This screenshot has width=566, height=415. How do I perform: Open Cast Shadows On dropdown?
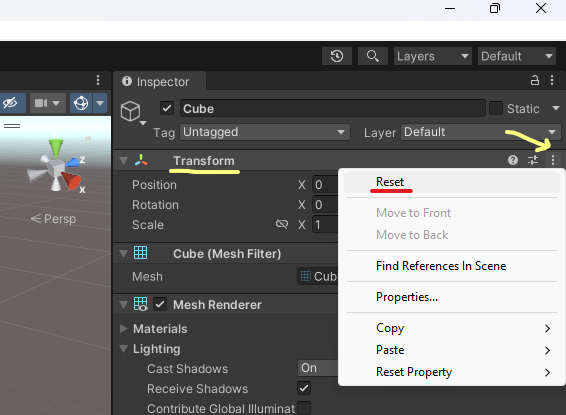click(318, 368)
